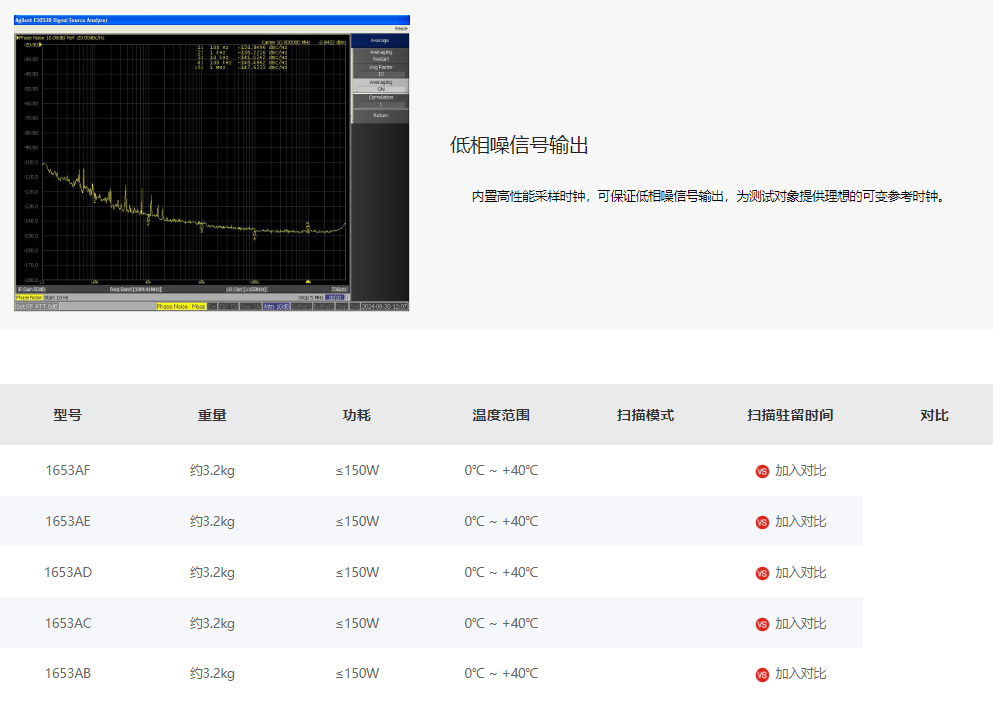Open the 1653AE model entry
Viewport: 993px width, 701px height.
pos(68,521)
